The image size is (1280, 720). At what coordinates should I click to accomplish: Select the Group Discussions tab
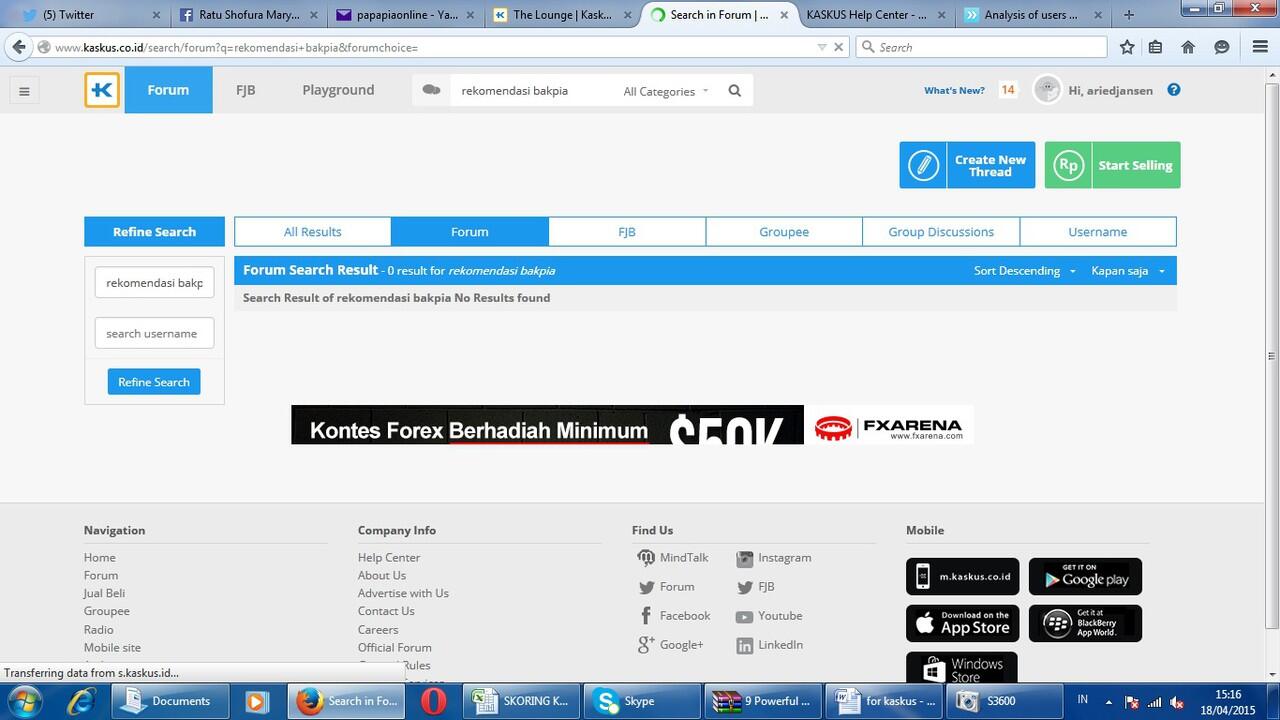[x=941, y=232]
